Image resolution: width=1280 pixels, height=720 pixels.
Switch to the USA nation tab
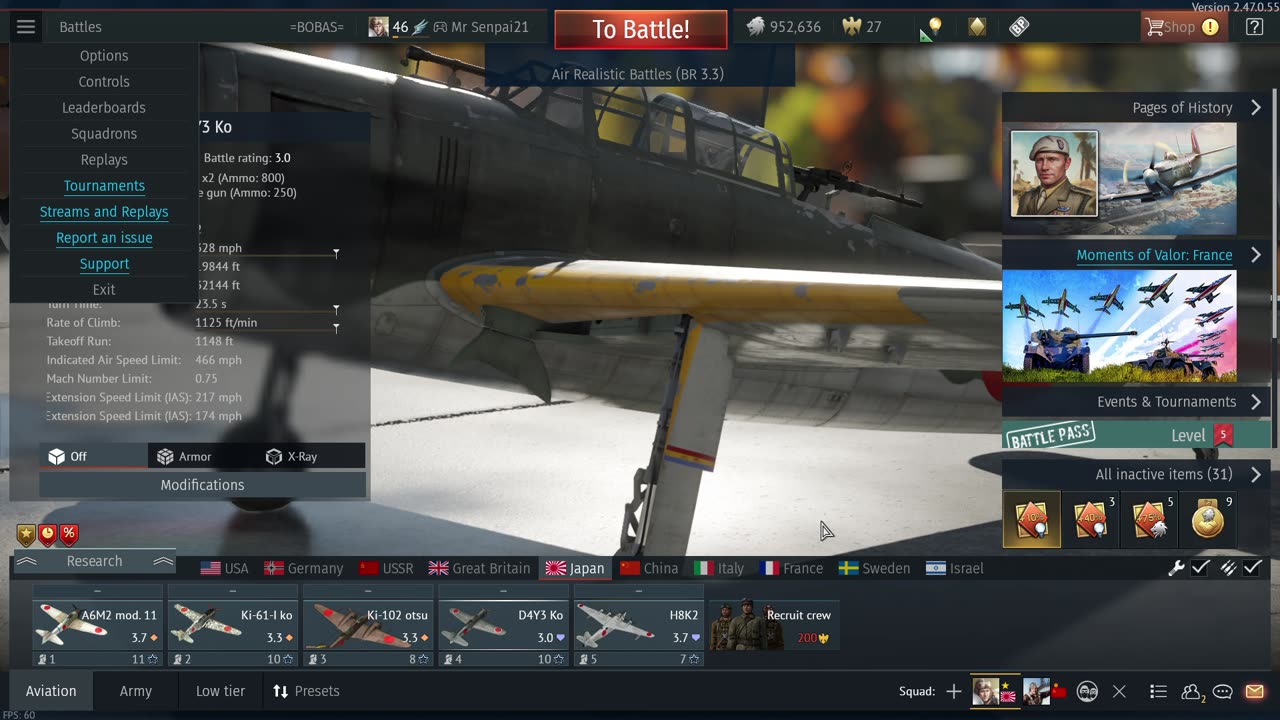coord(224,568)
